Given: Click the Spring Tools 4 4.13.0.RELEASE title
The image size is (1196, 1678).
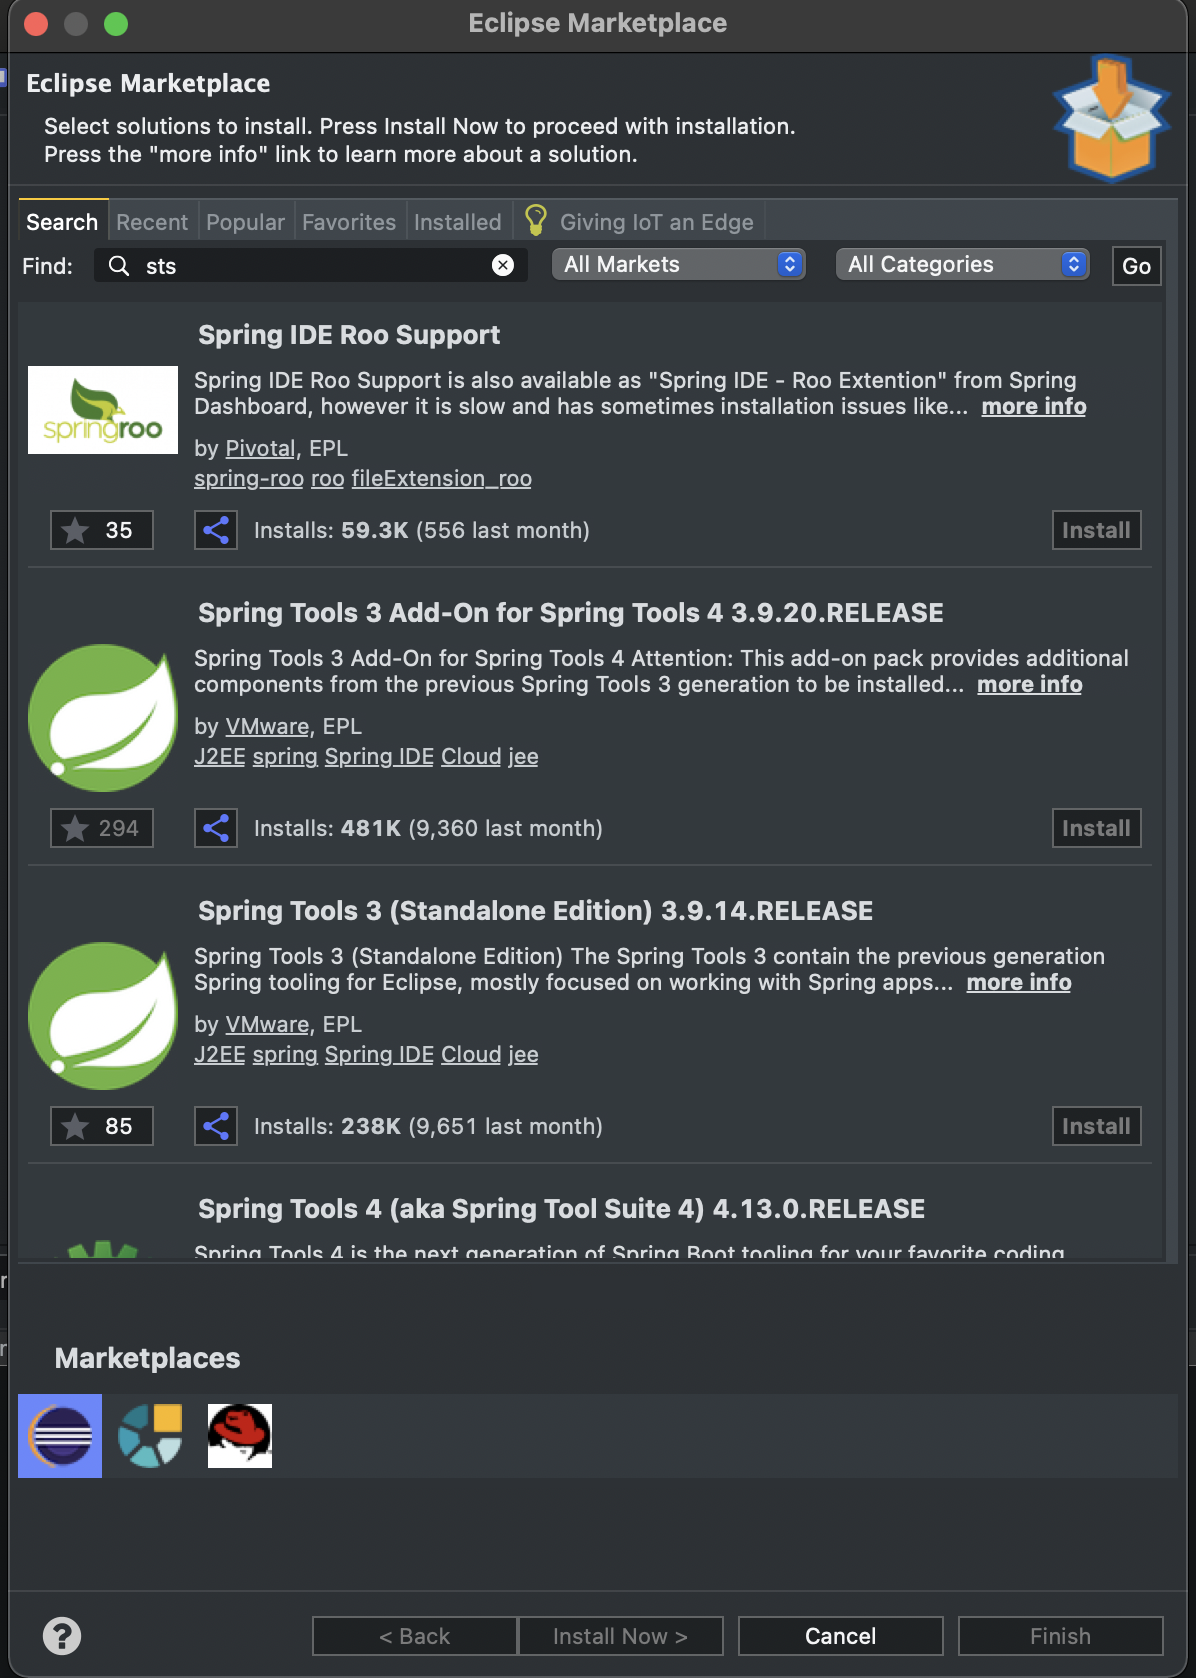Looking at the screenshot, I should (x=561, y=1208).
